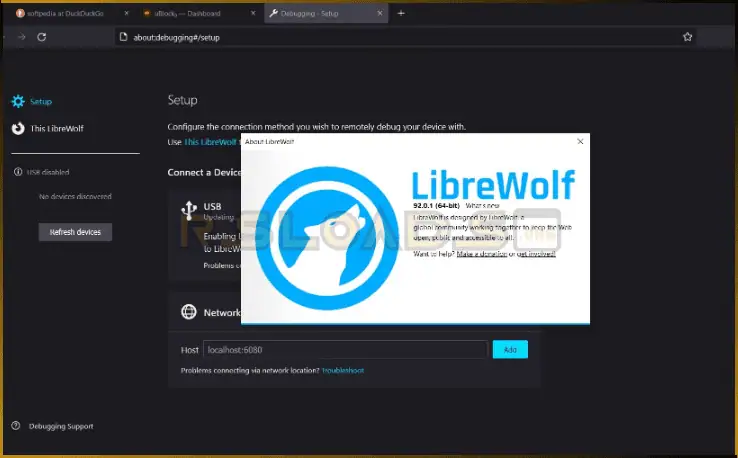Select the Debugging - Setup tab
738x458 pixels.
(x=326, y=13)
